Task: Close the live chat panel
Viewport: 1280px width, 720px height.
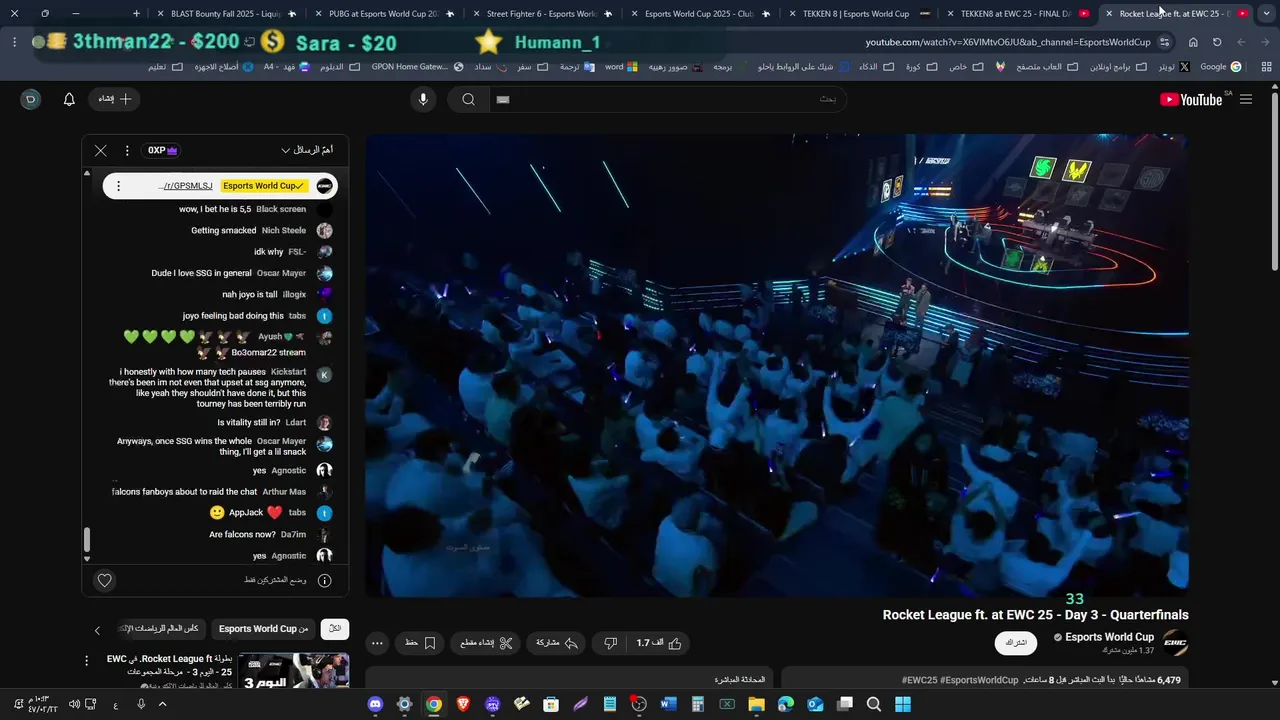Action: pyautogui.click(x=100, y=150)
